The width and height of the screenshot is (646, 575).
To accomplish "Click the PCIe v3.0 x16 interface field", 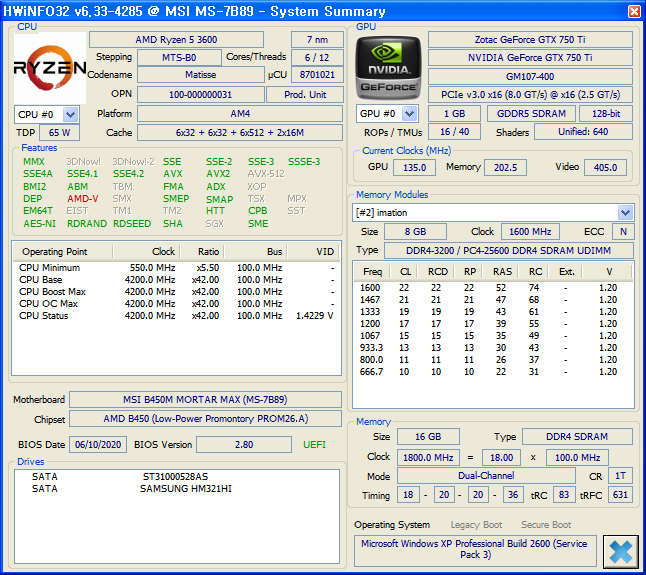I will 530,95.
